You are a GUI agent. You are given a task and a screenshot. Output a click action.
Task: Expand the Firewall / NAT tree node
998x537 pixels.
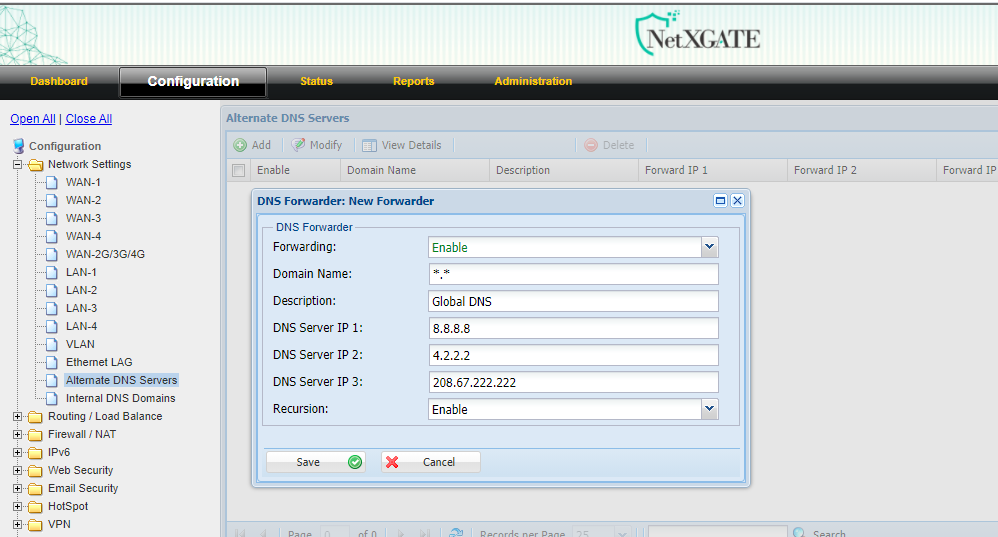click(17, 434)
